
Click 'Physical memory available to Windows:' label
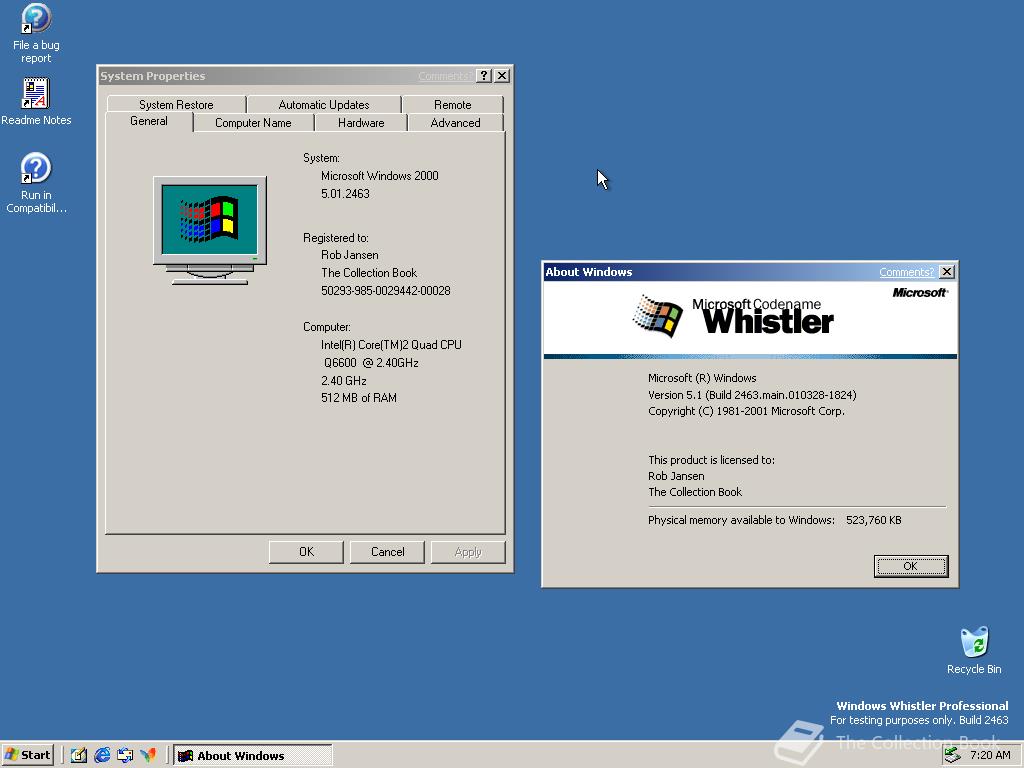coord(741,520)
